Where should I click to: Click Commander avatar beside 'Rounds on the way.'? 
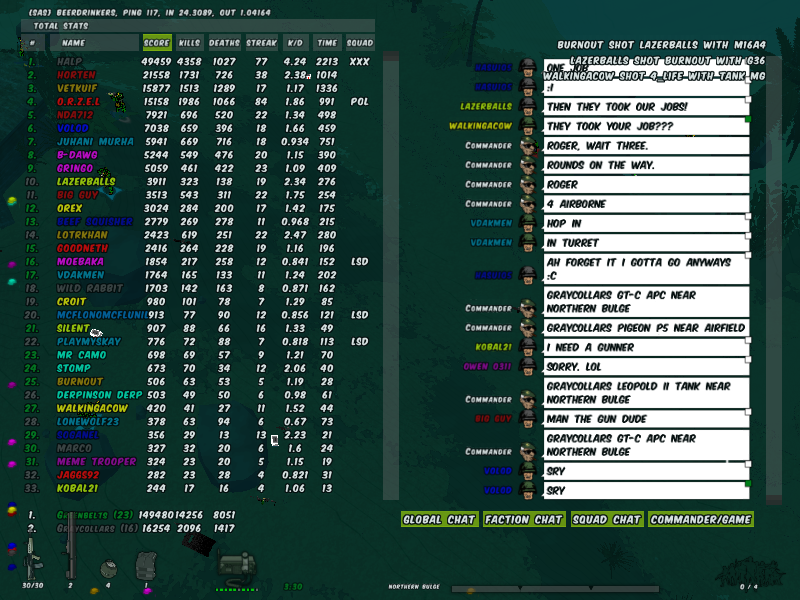(x=529, y=165)
